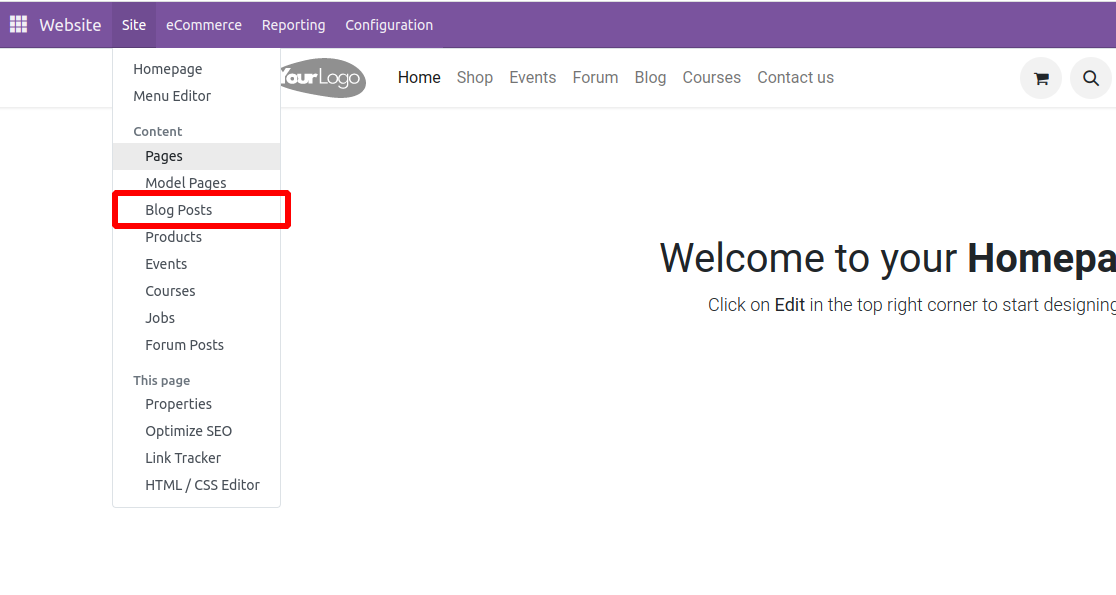The width and height of the screenshot is (1116, 595).
Task: Select Forum Posts menu entry
Action: (x=196, y=345)
